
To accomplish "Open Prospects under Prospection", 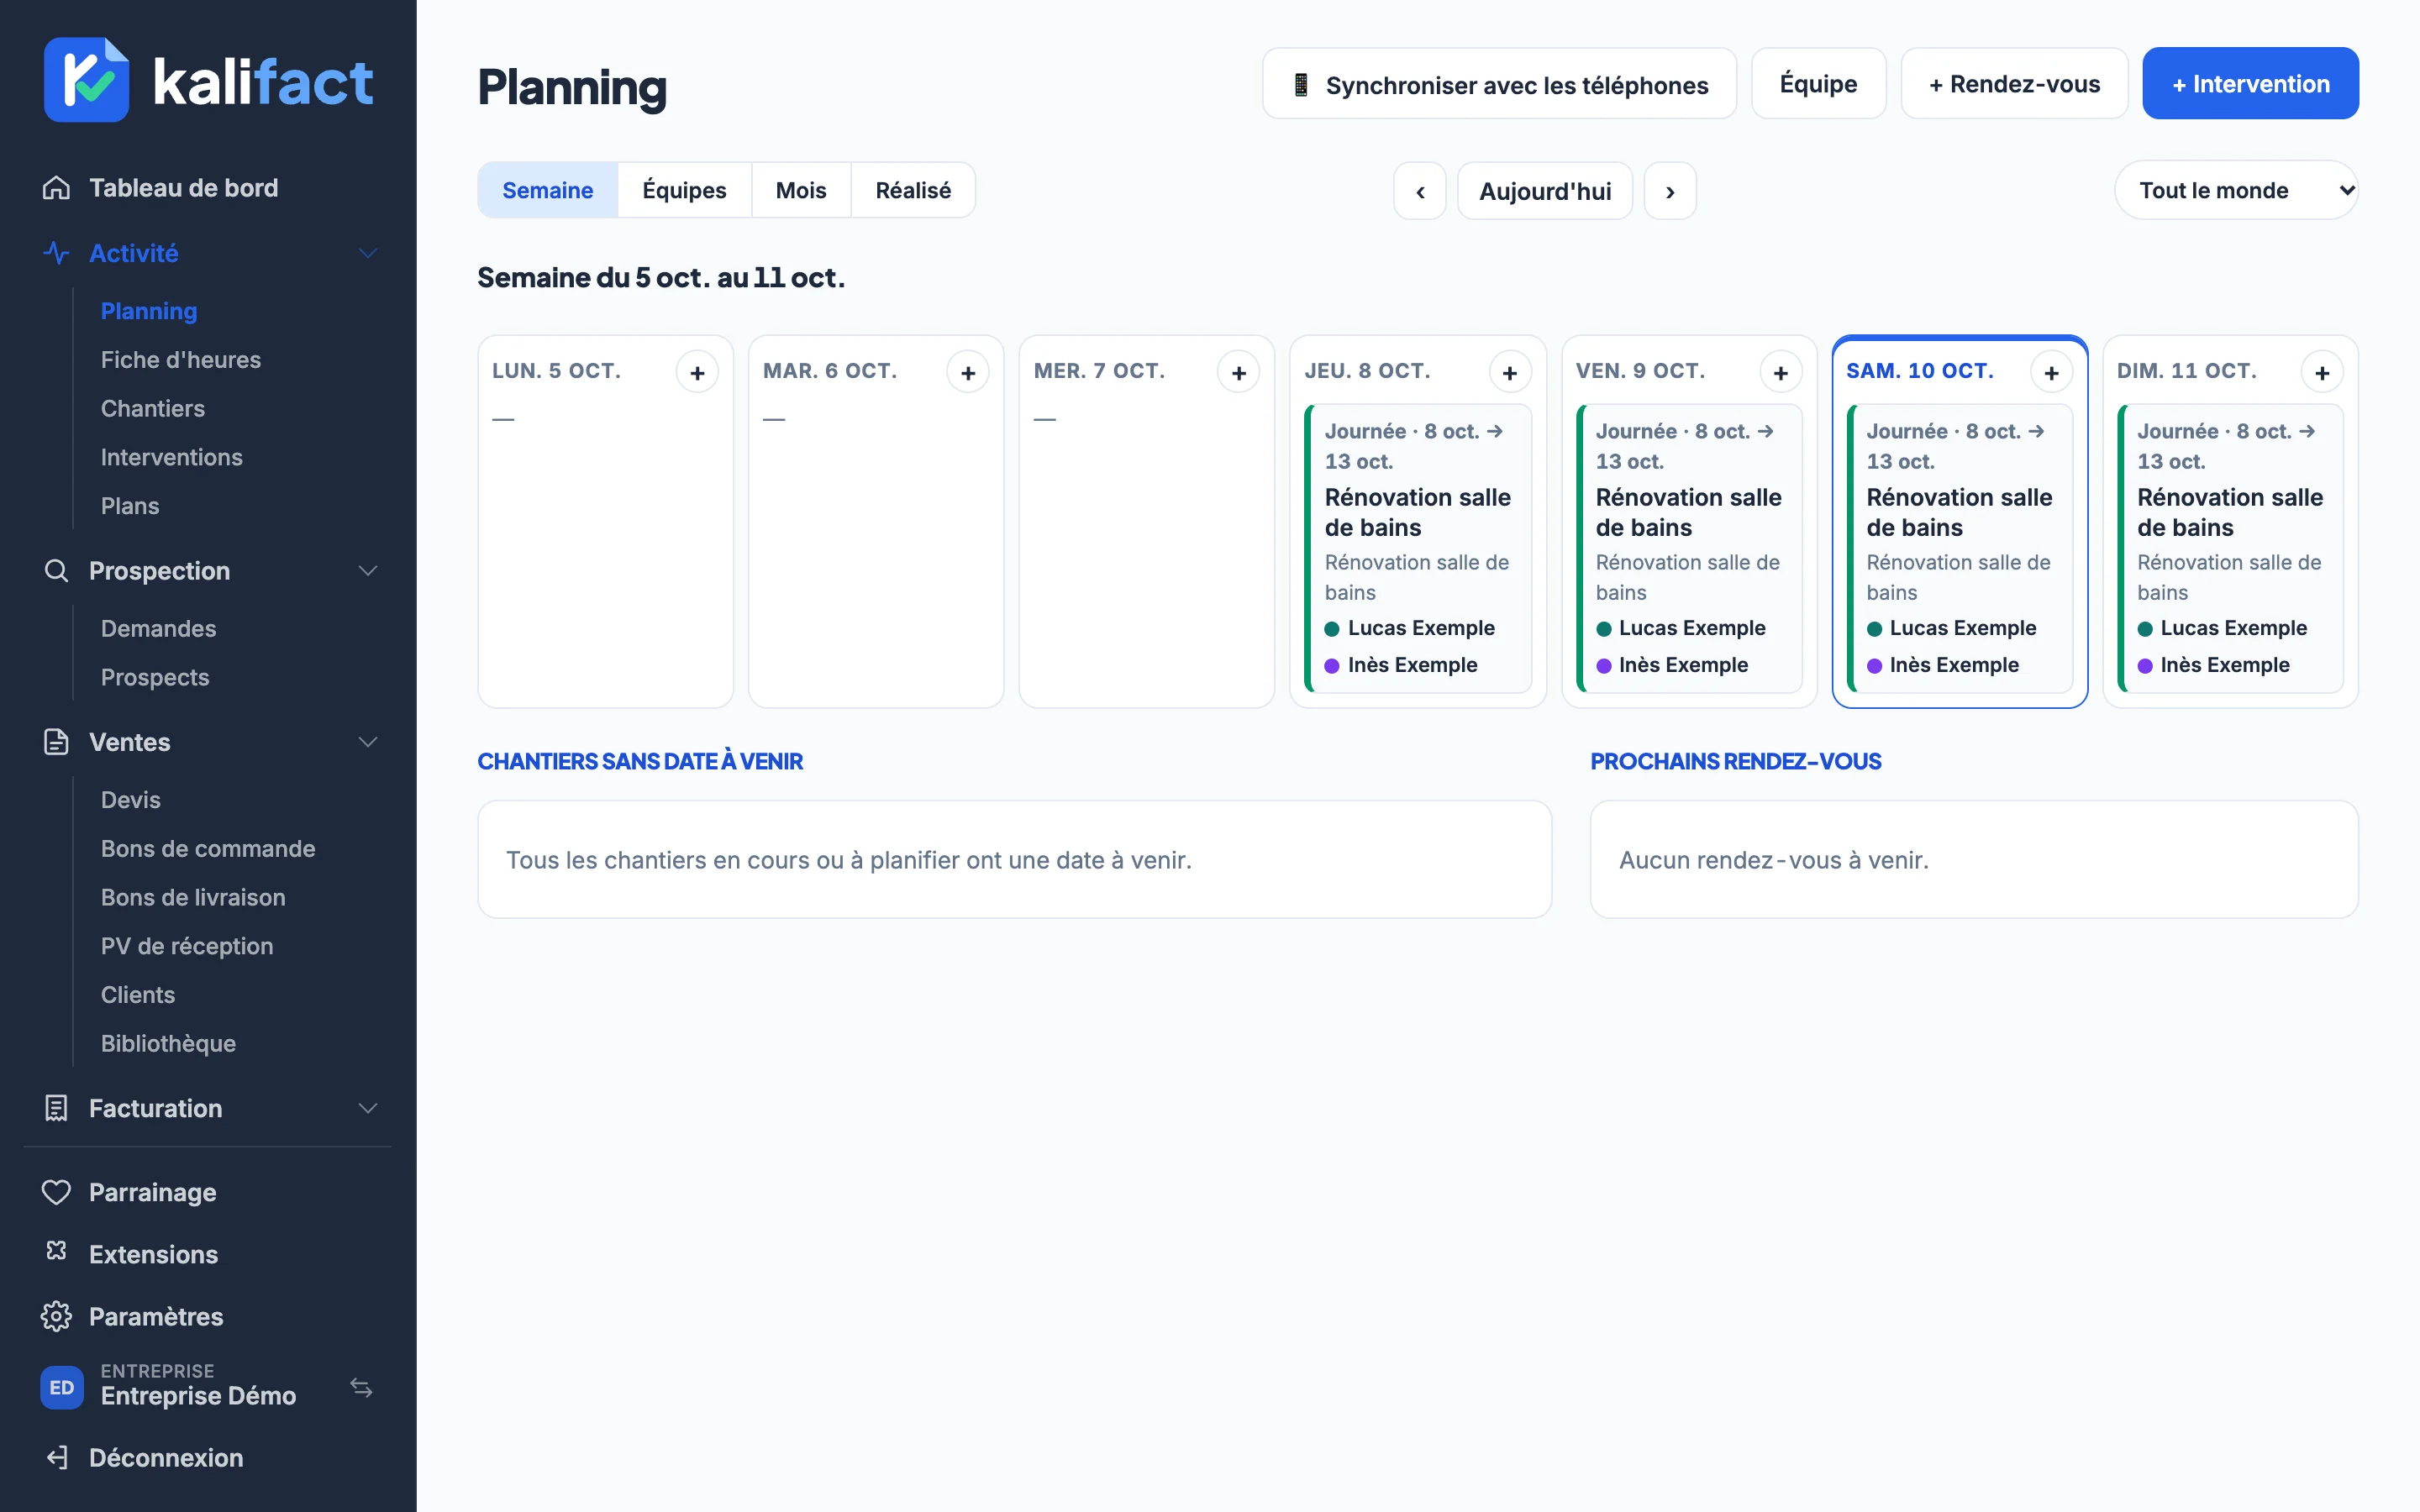I will click(x=155, y=677).
